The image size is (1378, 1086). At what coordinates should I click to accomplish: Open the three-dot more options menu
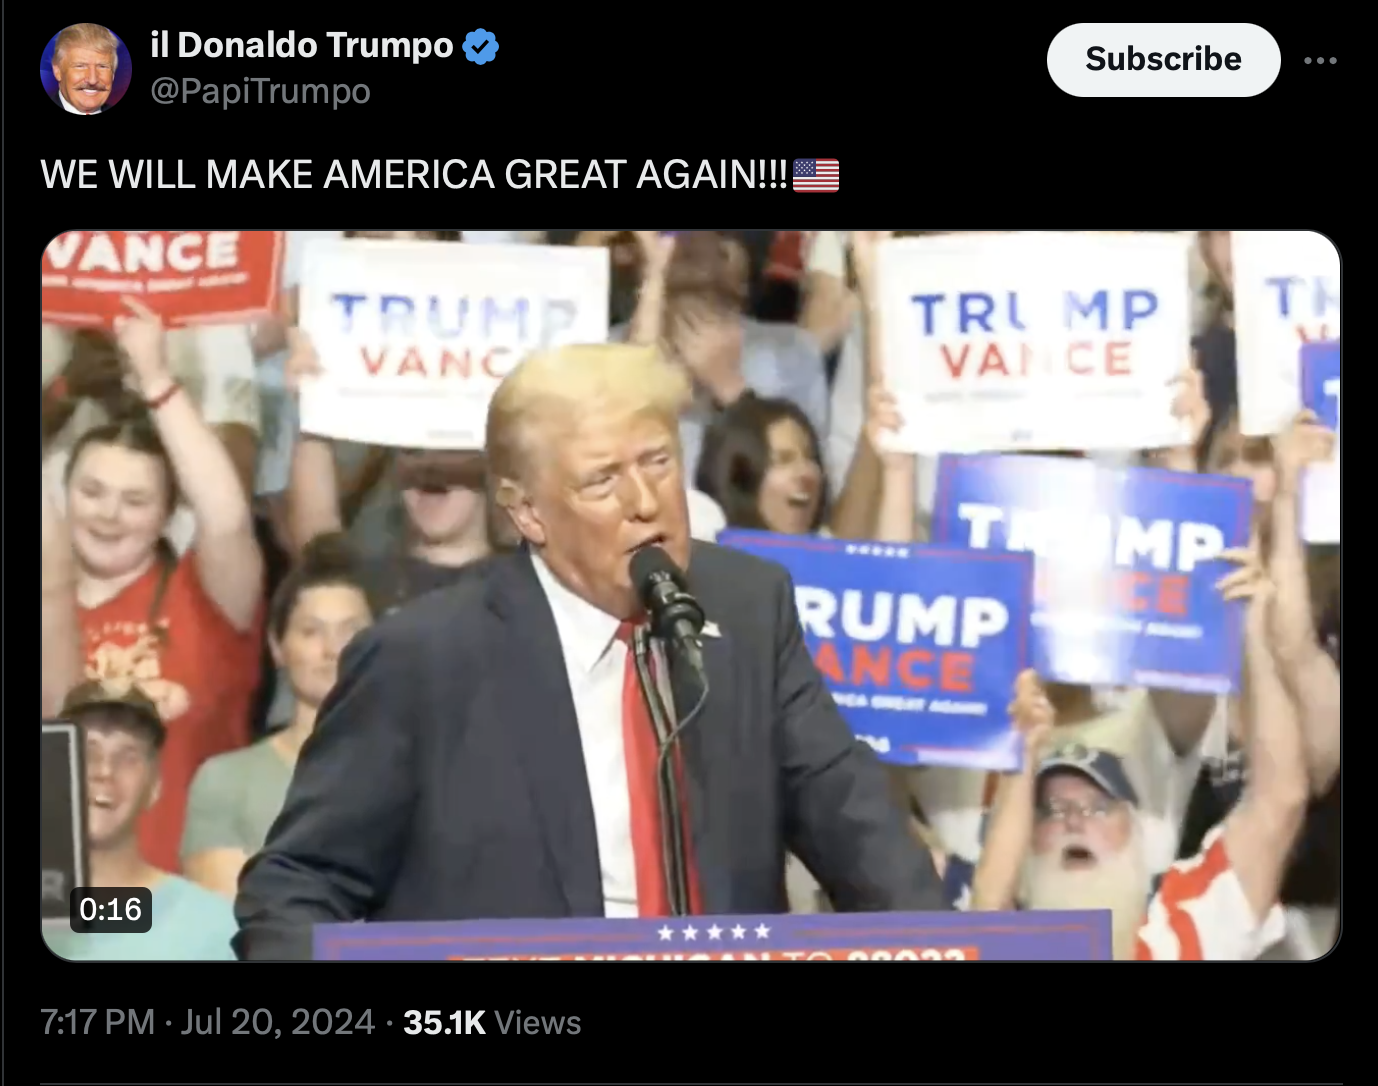[x=1320, y=61]
